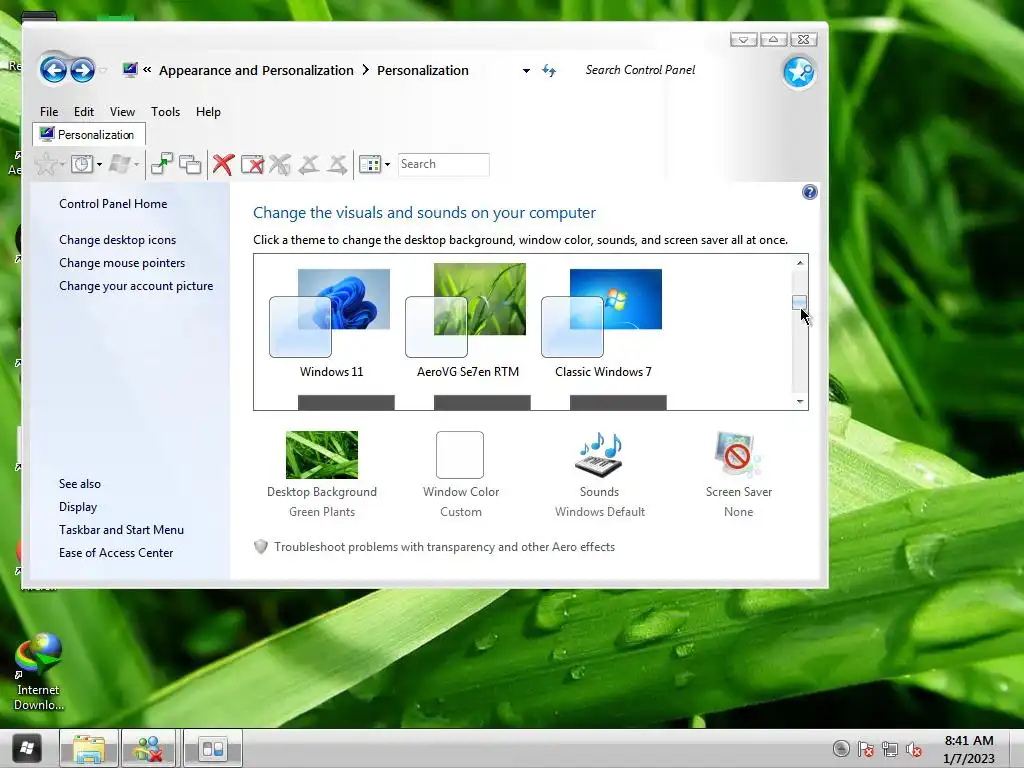Click the Action Center flag tray icon

tap(865, 749)
